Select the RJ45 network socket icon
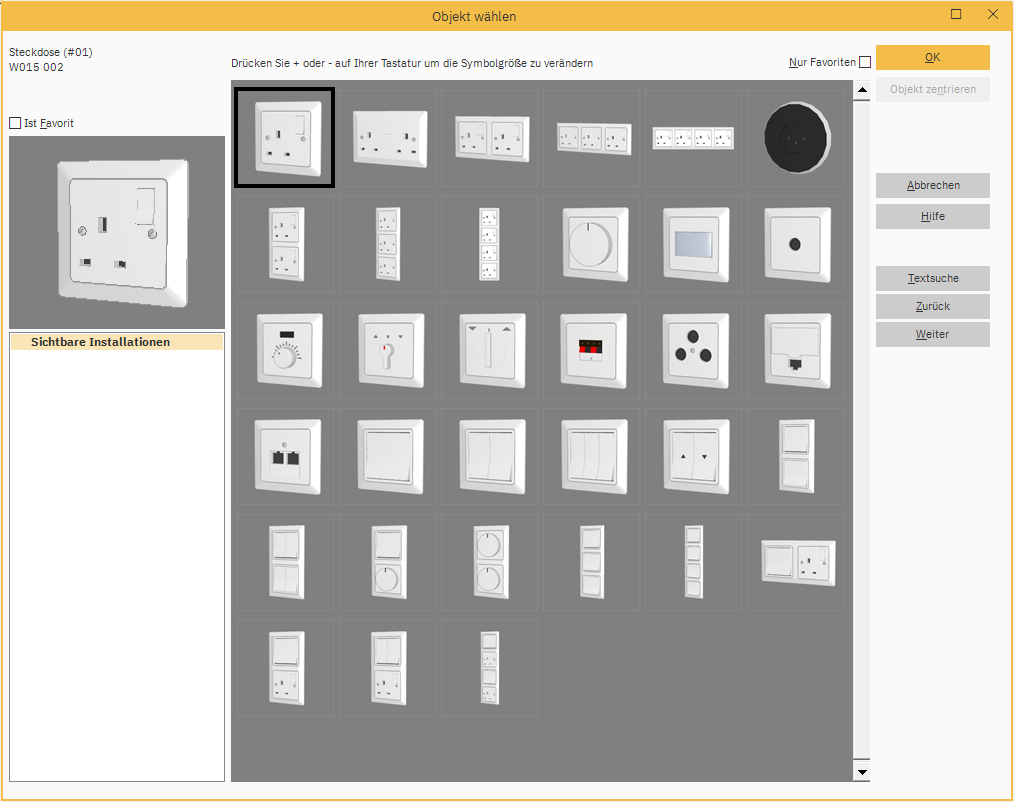The image size is (1014, 802). (x=795, y=352)
